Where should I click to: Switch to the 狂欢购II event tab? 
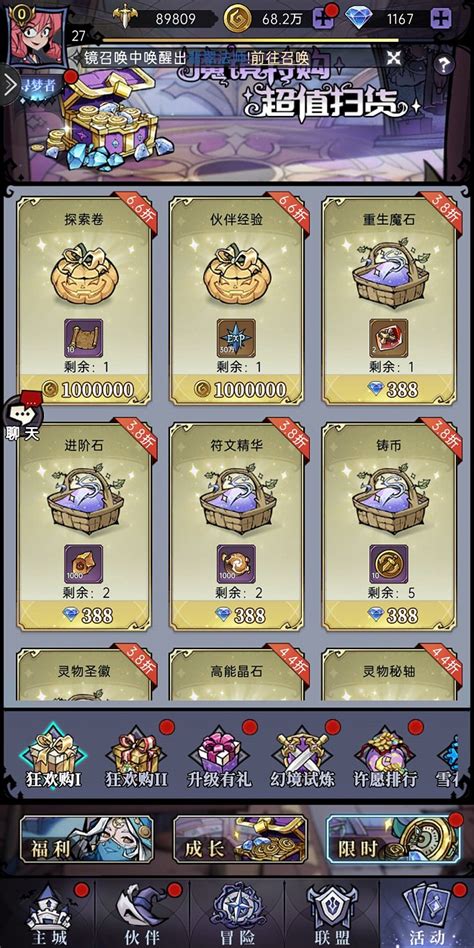[135, 758]
